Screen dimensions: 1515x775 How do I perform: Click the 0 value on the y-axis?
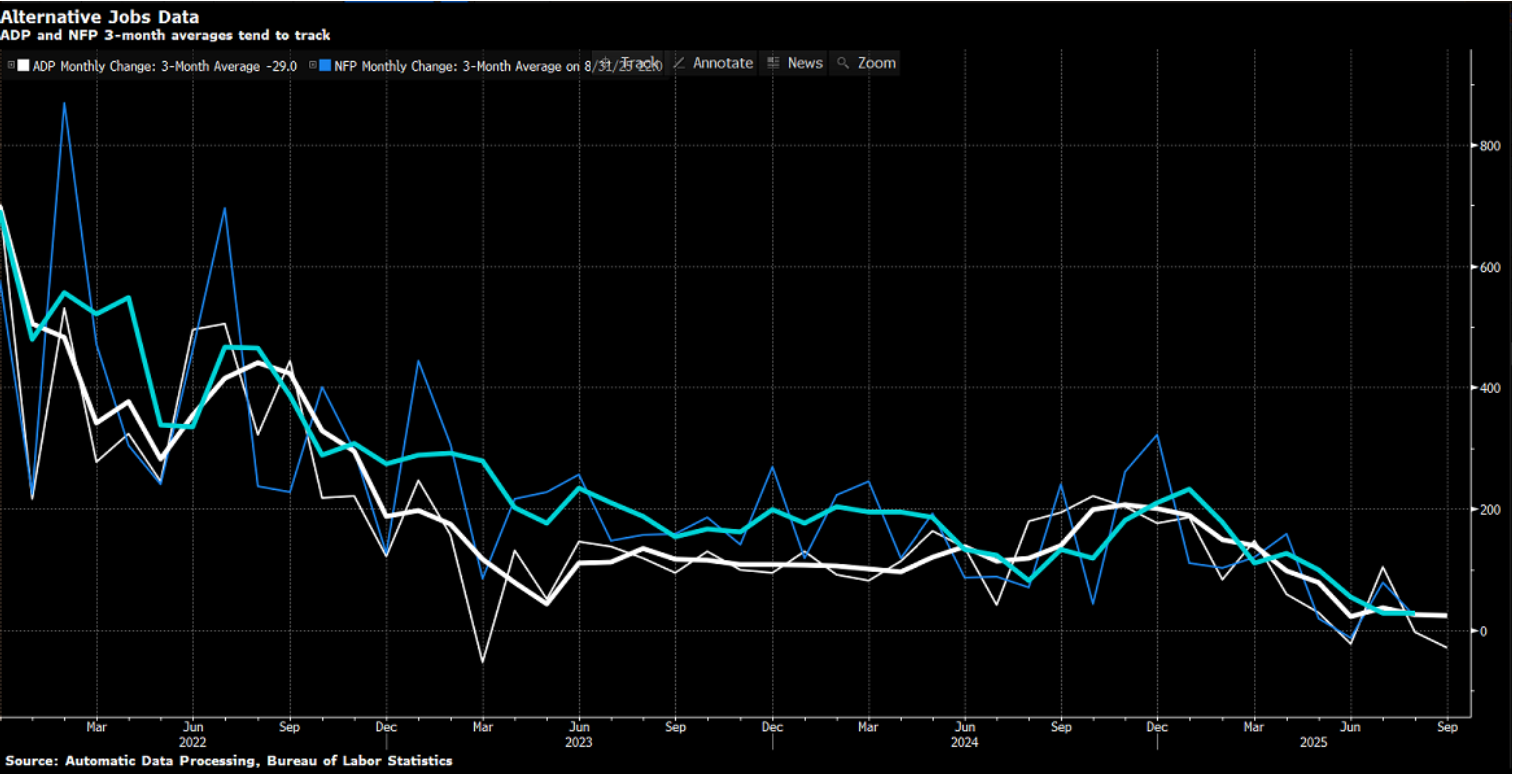(1485, 631)
